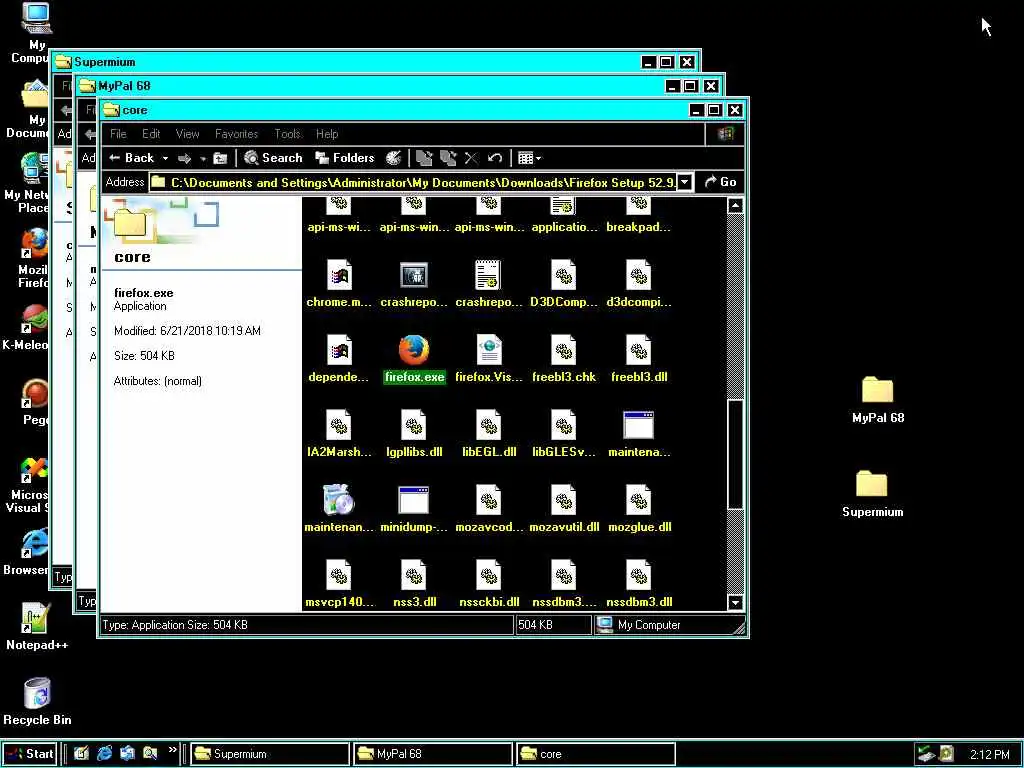Screen dimensions: 1024x768
Task: Click the History toolbar icon
Action: [x=393, y=158]
